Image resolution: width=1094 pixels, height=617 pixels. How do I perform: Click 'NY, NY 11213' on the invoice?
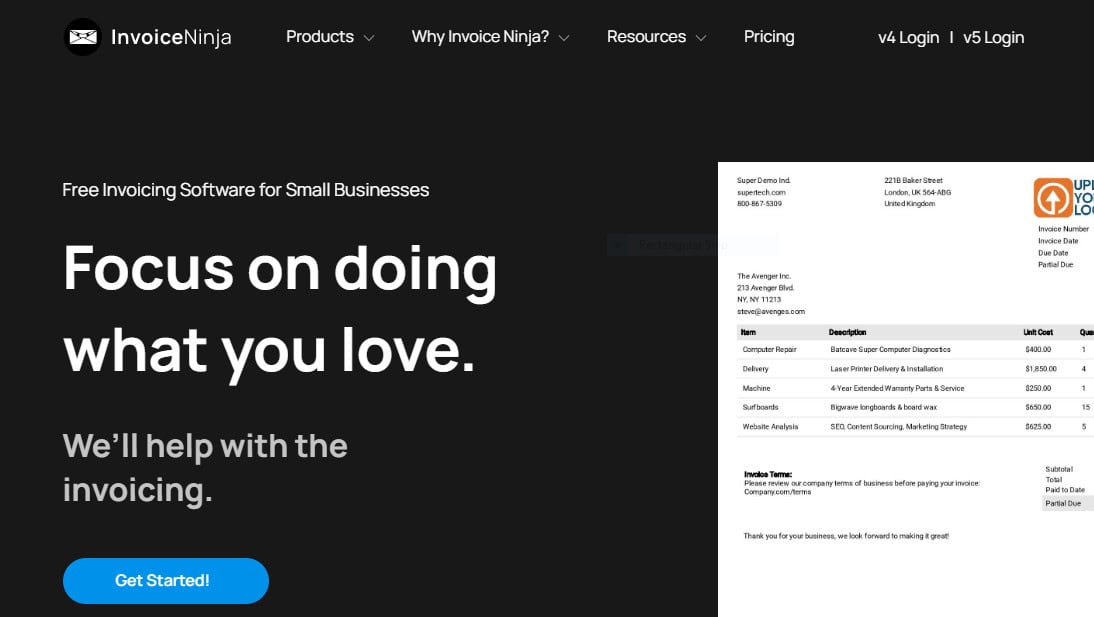click(x=759, y=299)
